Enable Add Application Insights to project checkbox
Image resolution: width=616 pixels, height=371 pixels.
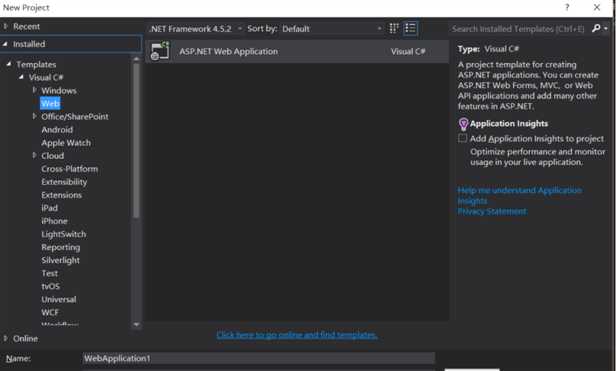coord(463,138)
